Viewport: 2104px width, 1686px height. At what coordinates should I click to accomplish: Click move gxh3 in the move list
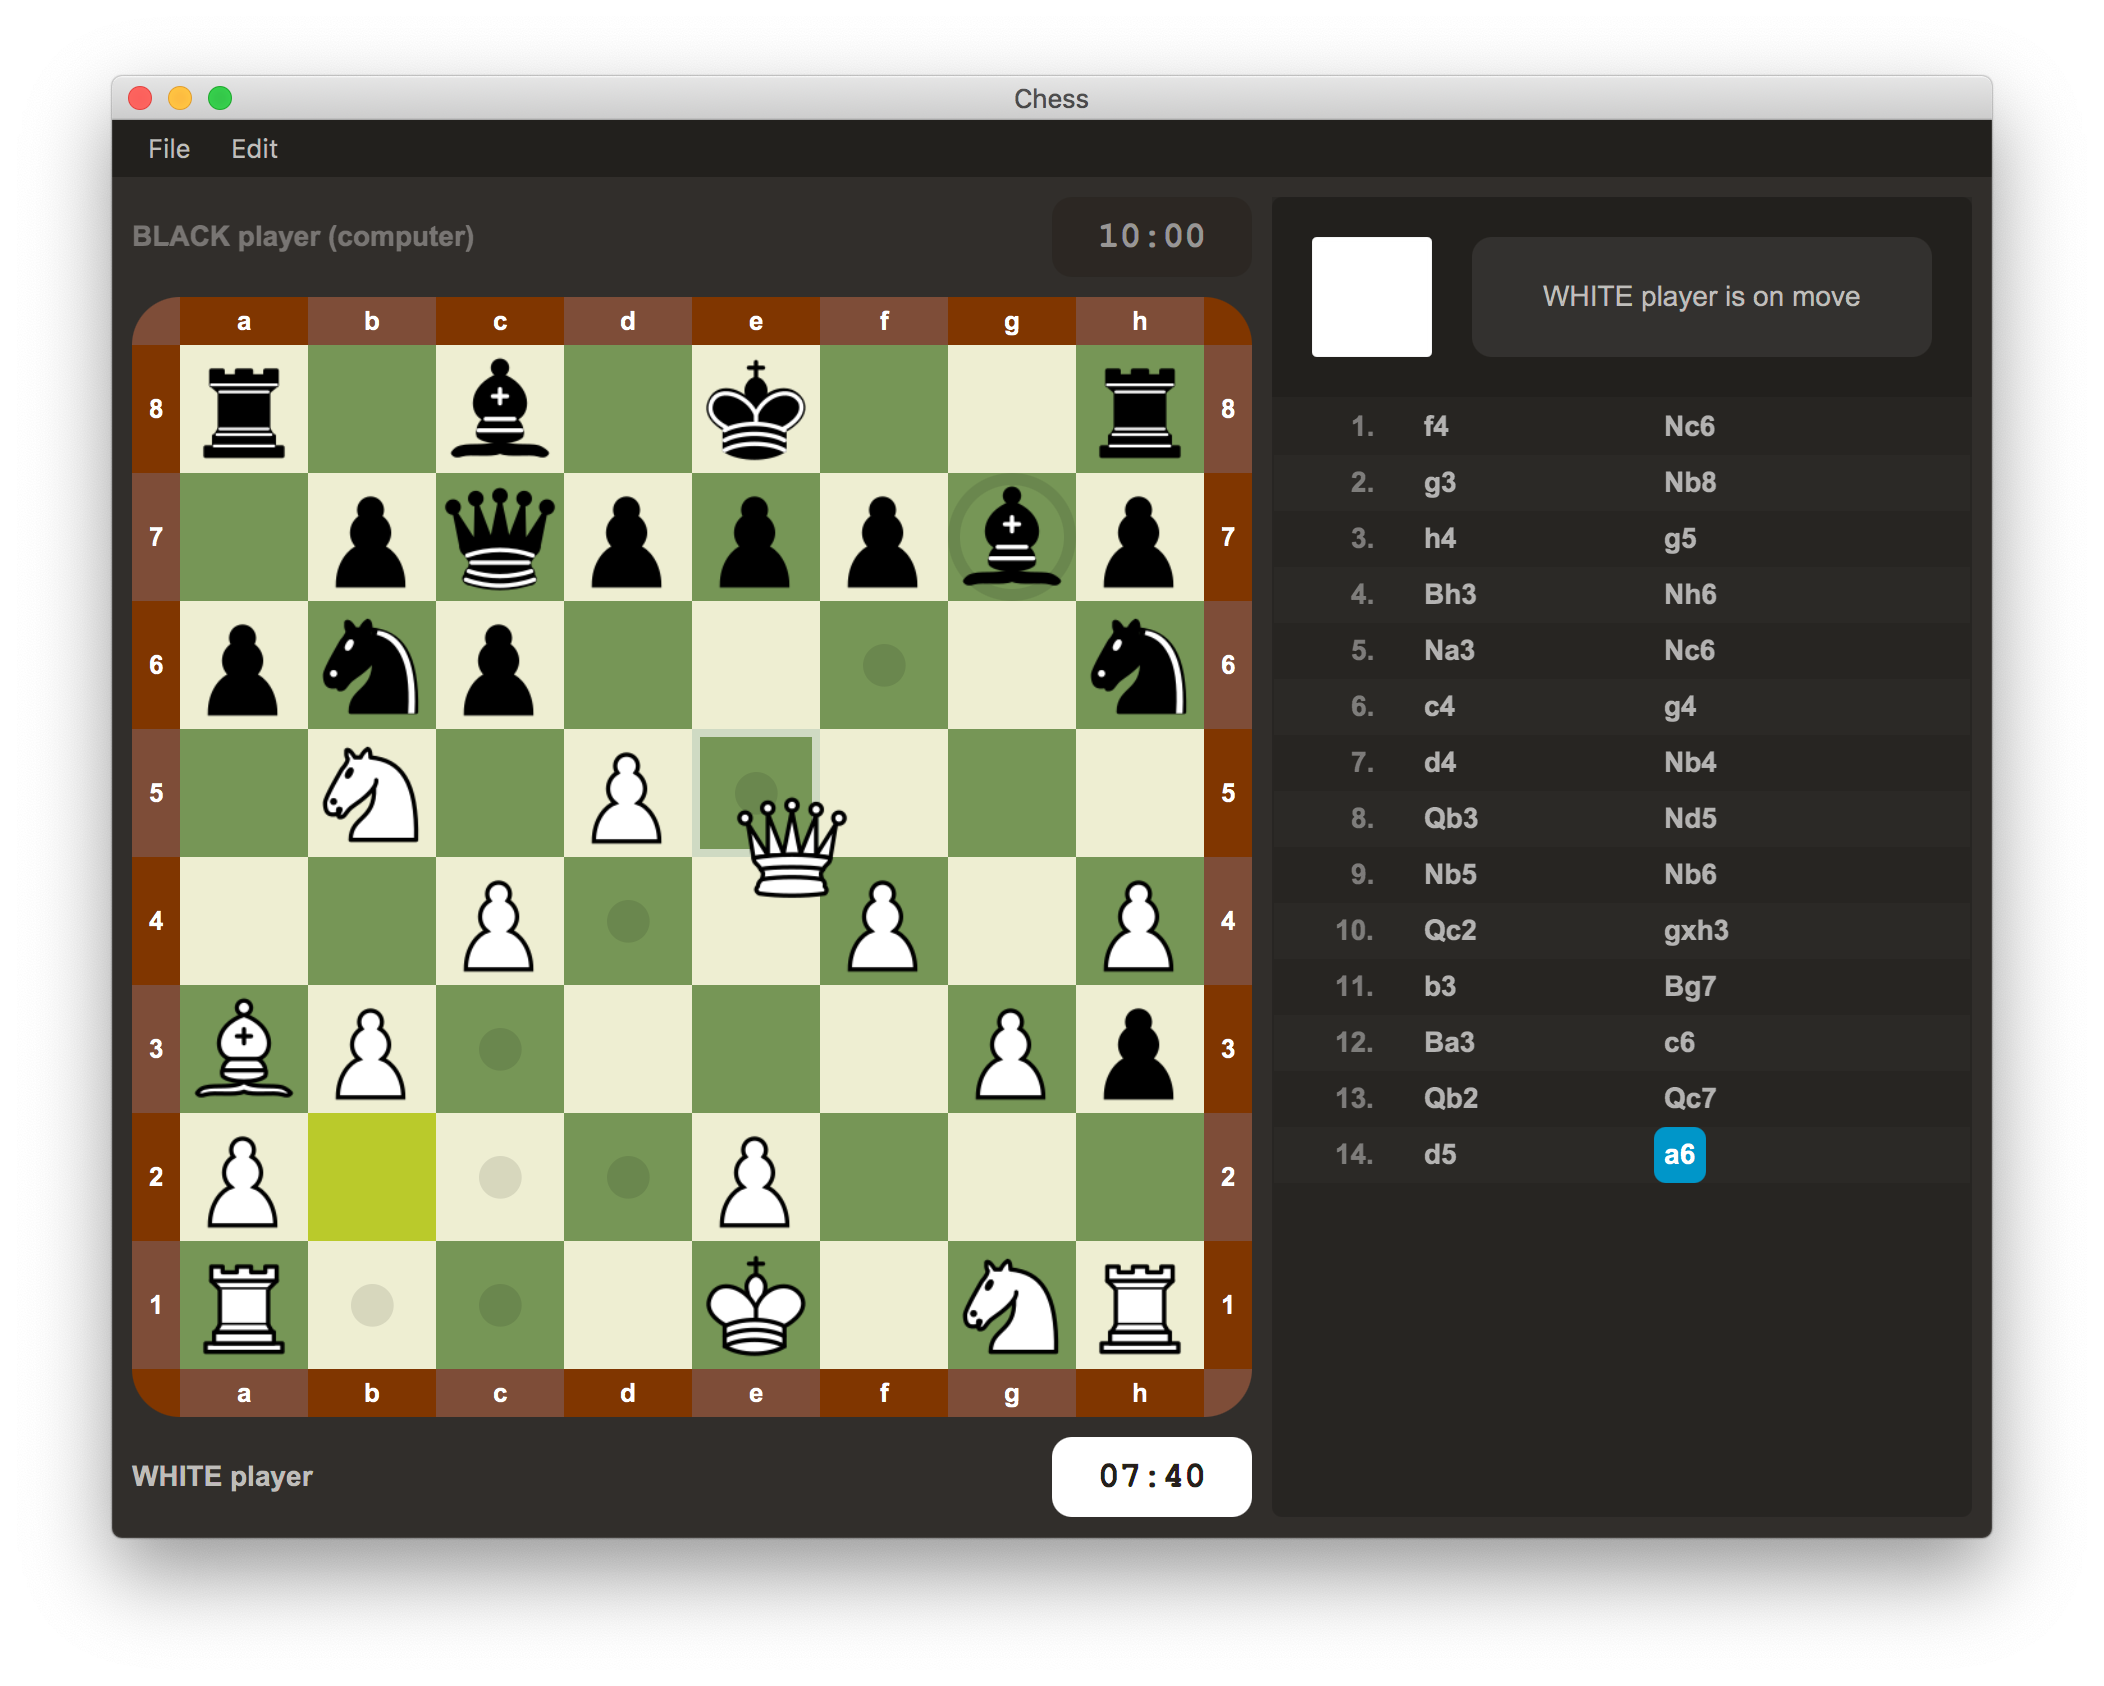[1695, 930]
